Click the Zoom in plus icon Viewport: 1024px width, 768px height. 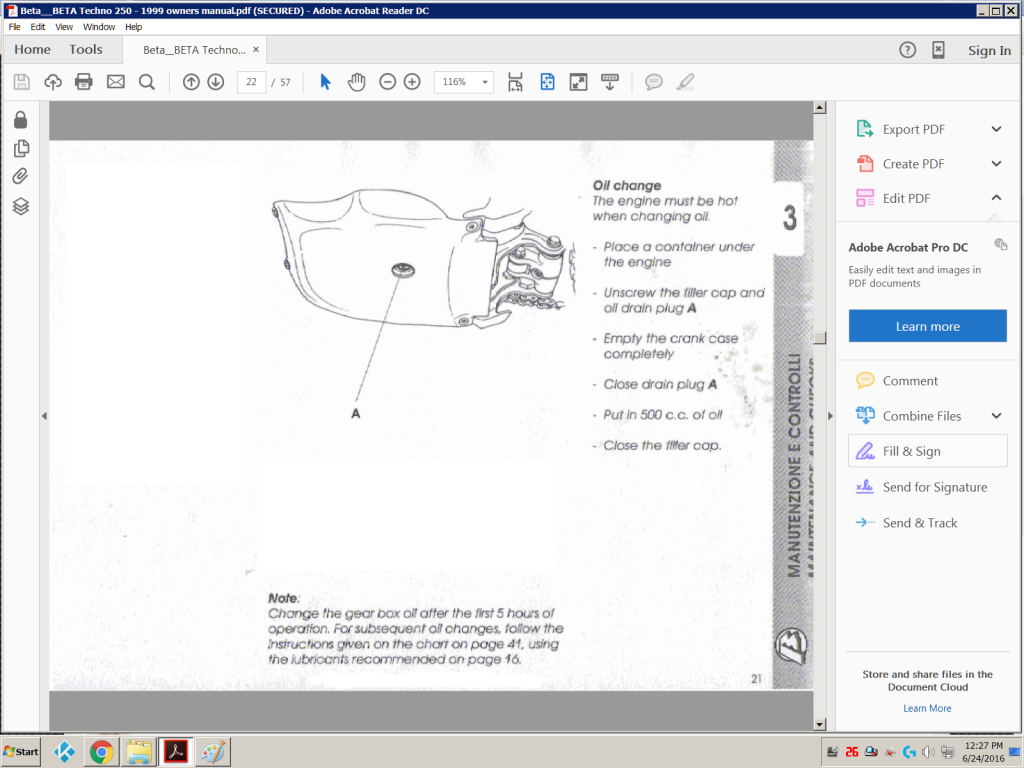click(x=412, y=82)
